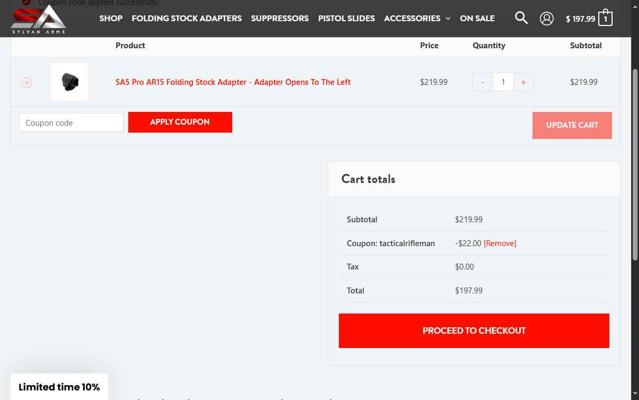Open the Accessories menu item
This screenshot has height=400, width=639.
(x=412, y=18)
